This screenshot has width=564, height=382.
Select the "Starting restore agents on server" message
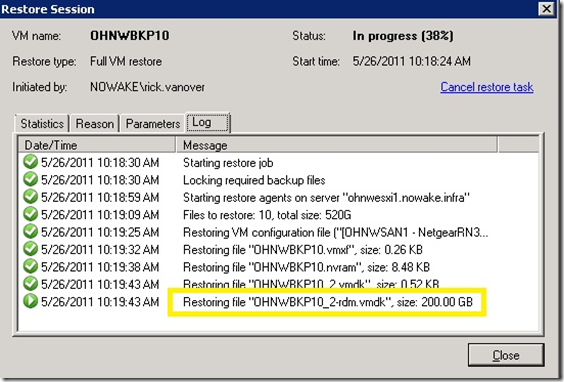[326, 197]
